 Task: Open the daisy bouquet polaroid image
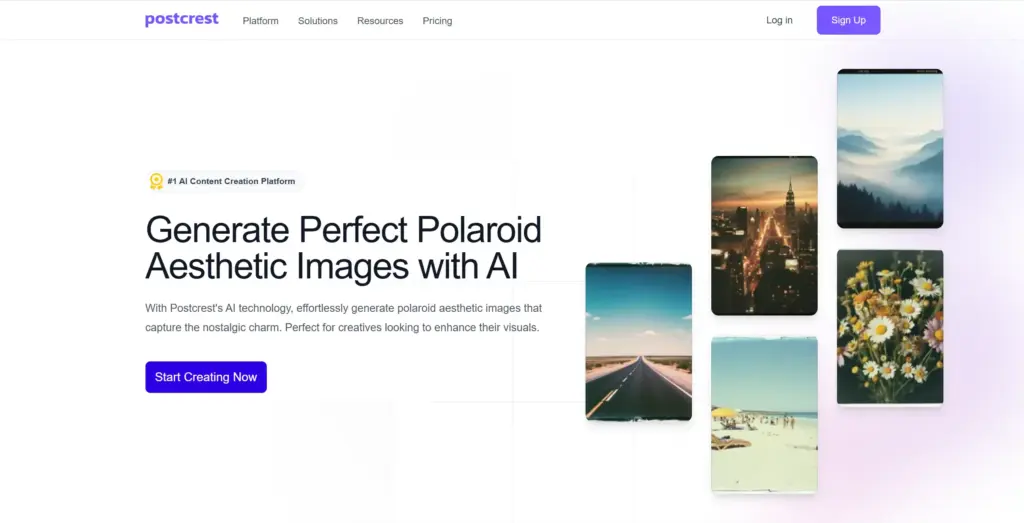(x=890, y=327)
